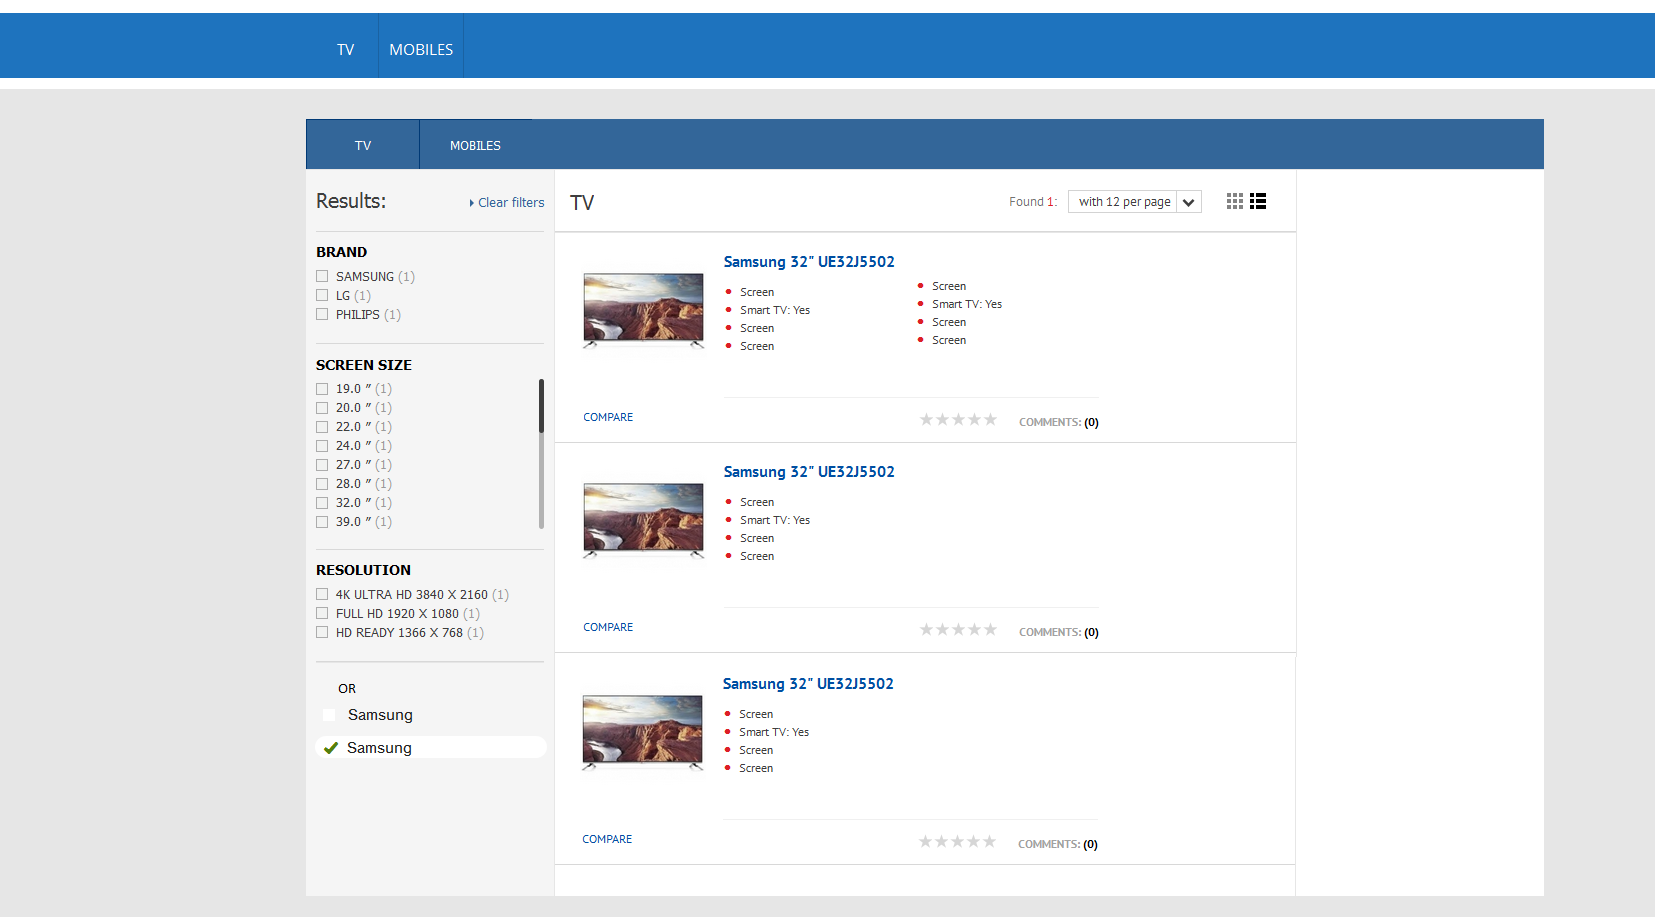Open MOBILES in top blue navigation bar
Viewport: 1655px width, 920px height.
(421, 49)
